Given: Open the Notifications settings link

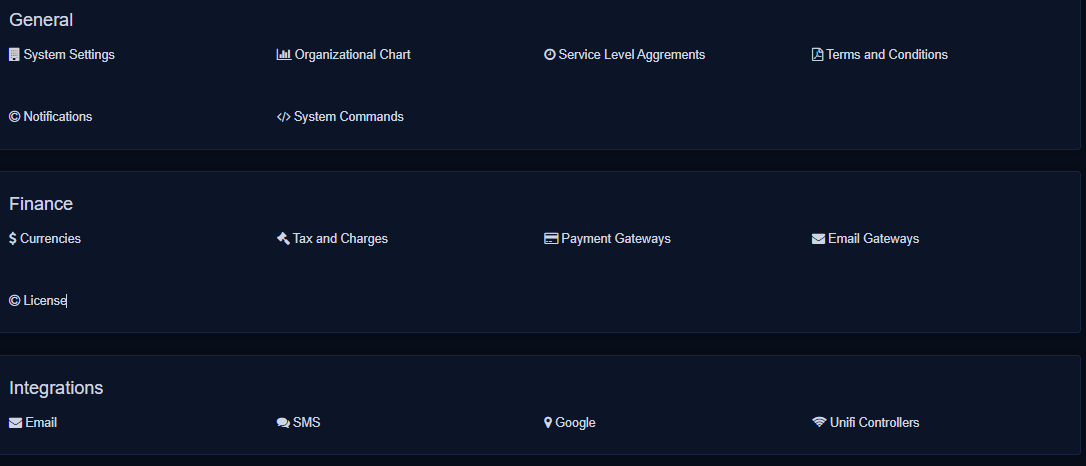Looking at the screenshot, I should coord(57,117).
